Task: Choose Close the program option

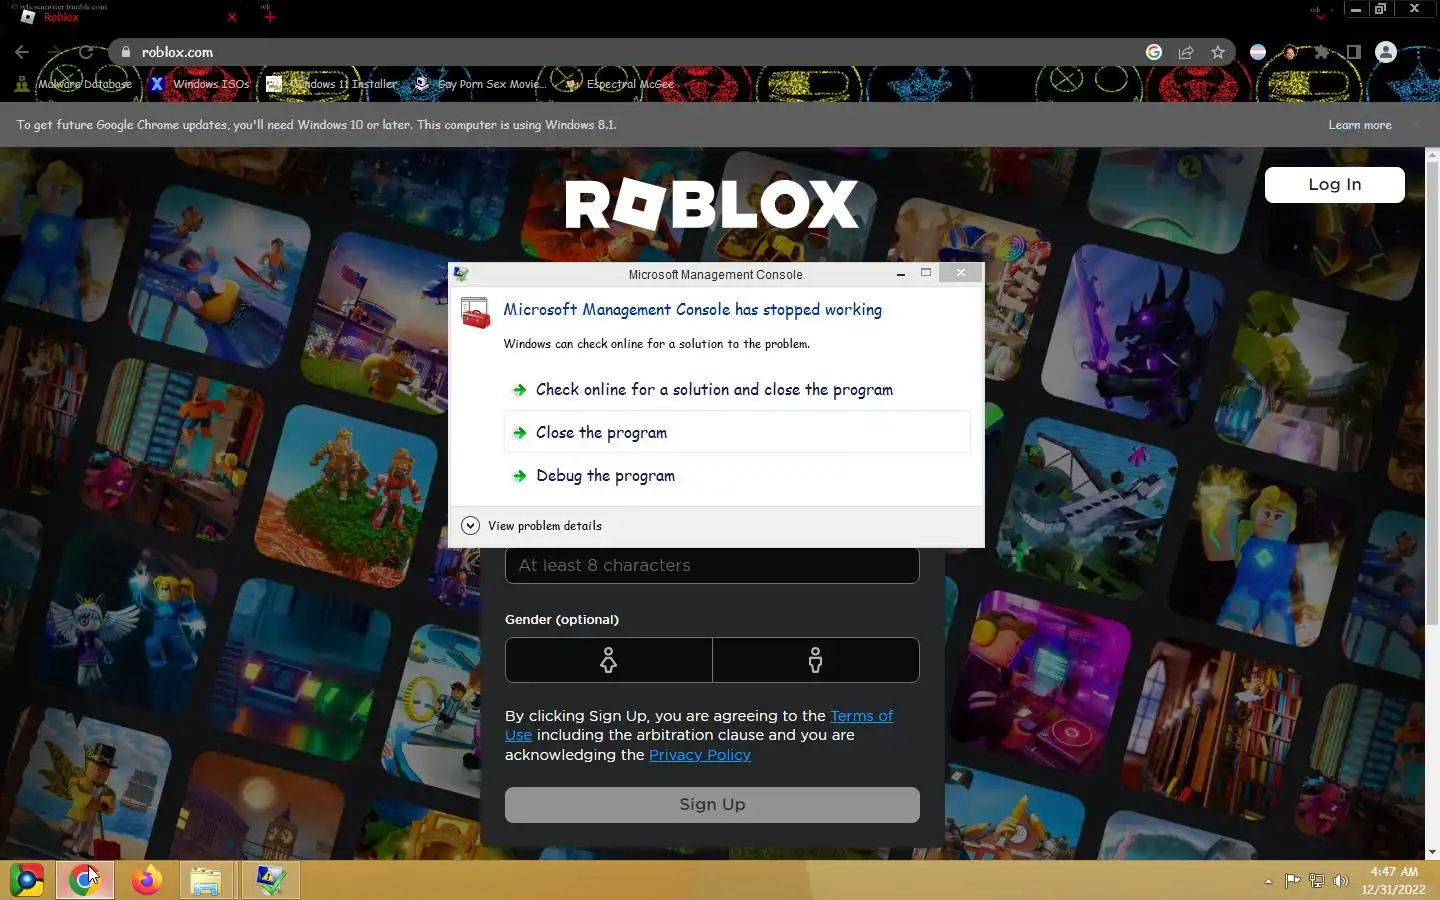Action: click(737, 432)
